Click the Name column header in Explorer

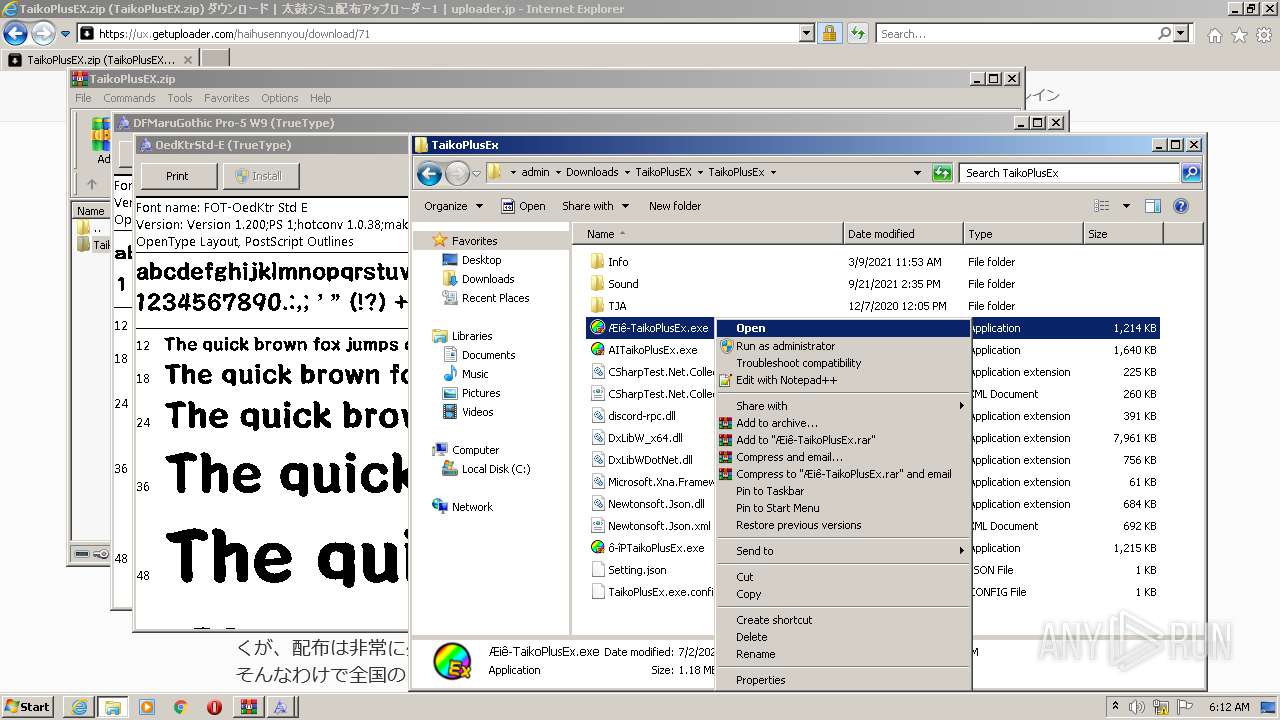click(708, 234)
